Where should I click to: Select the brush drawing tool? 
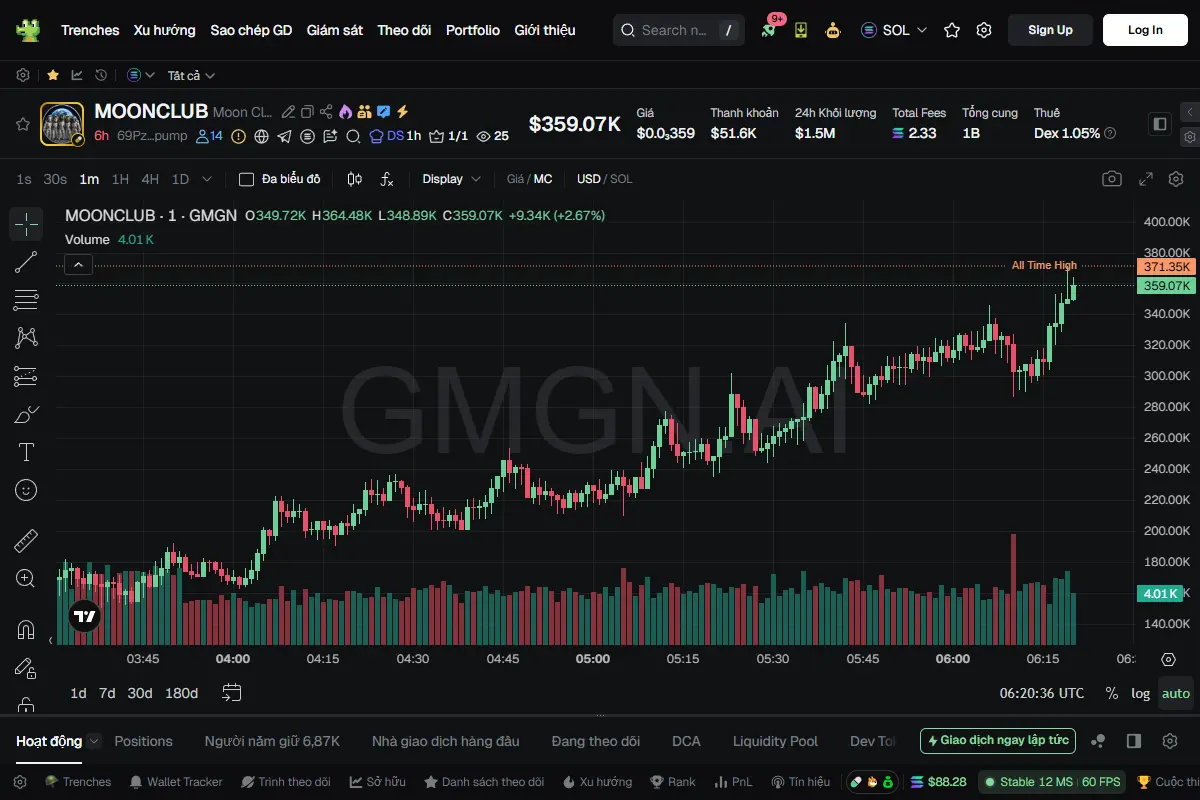click(x=26, y=414)
